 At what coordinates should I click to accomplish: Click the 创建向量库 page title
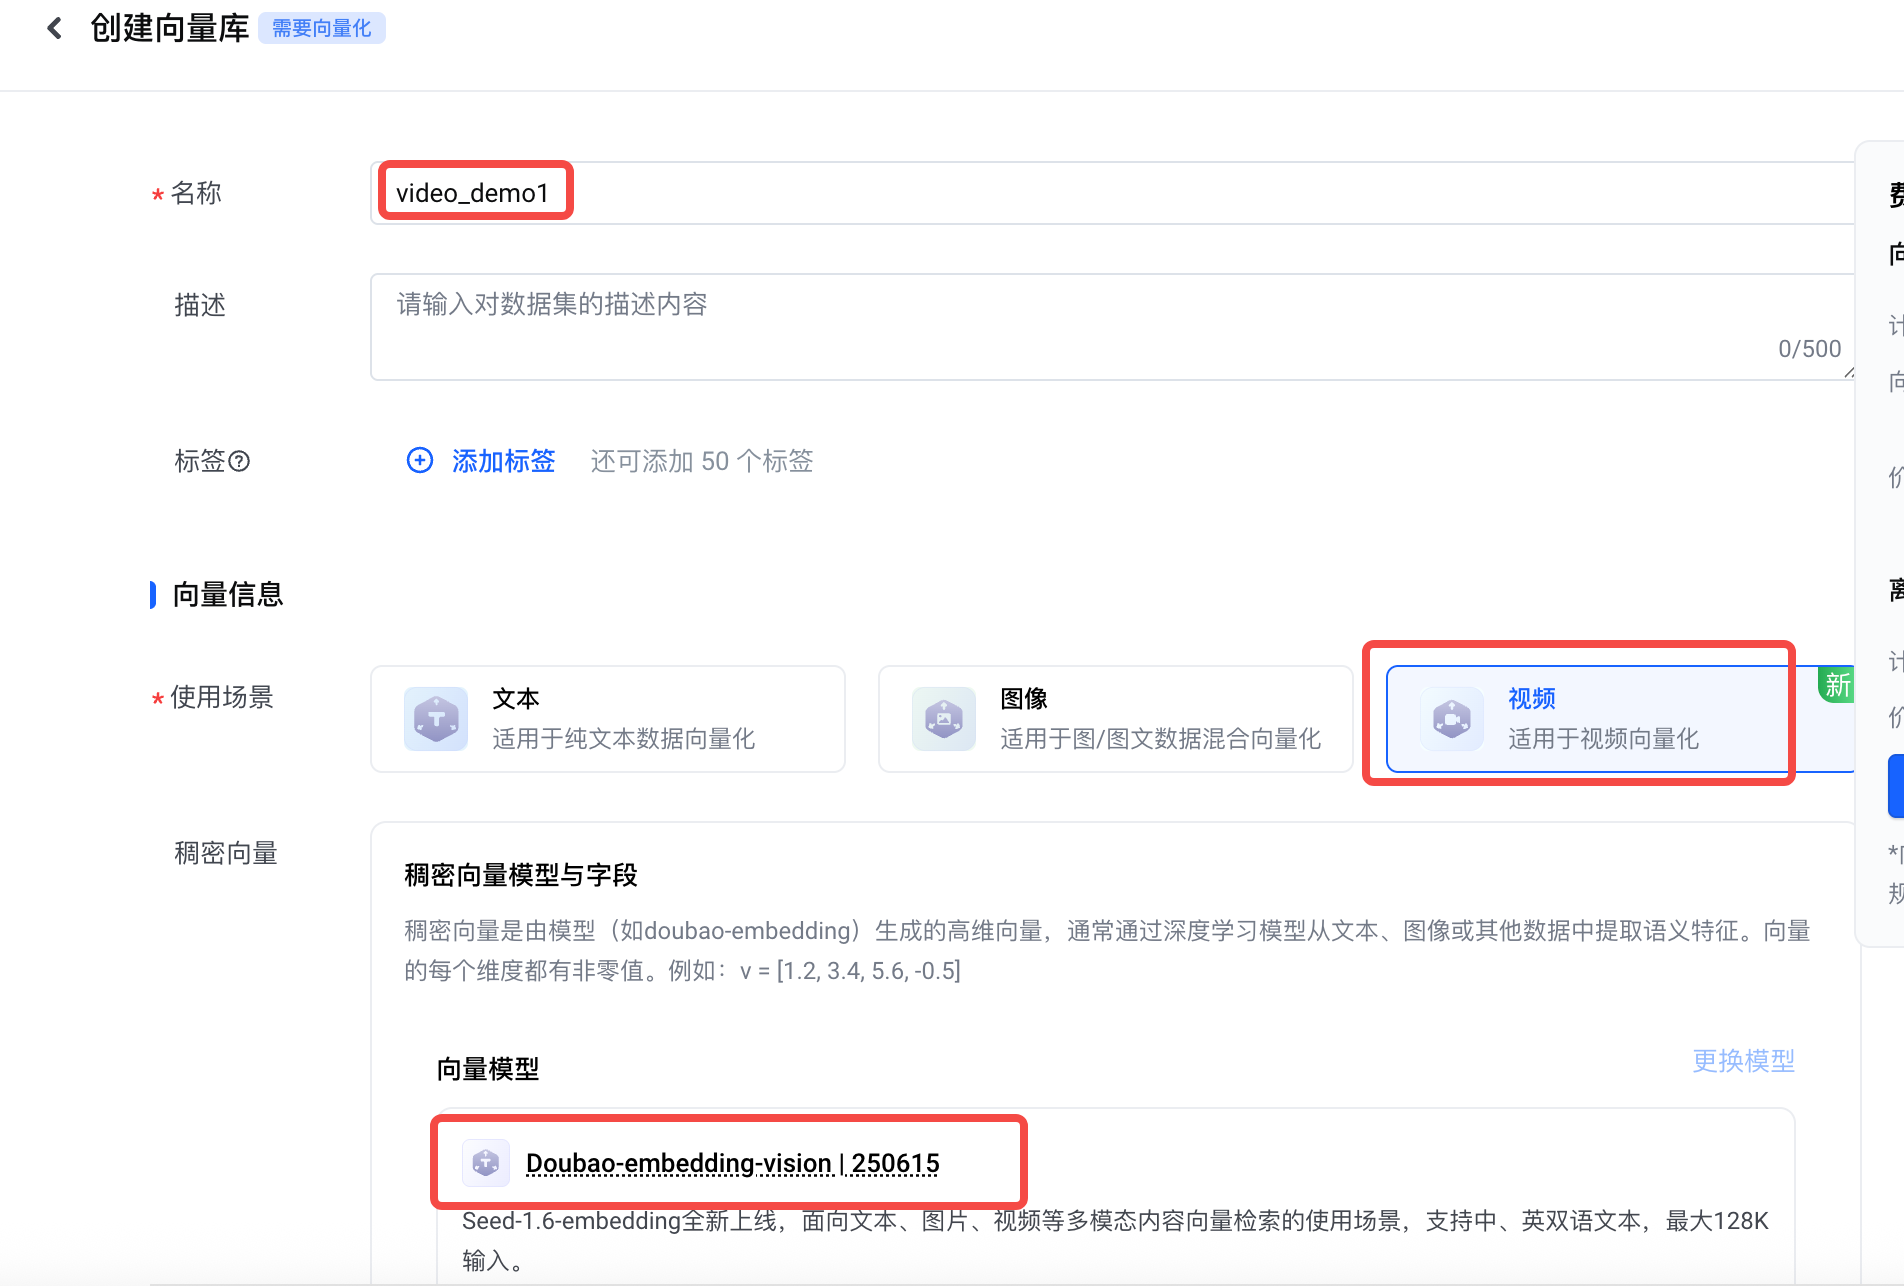pos(169,28)
